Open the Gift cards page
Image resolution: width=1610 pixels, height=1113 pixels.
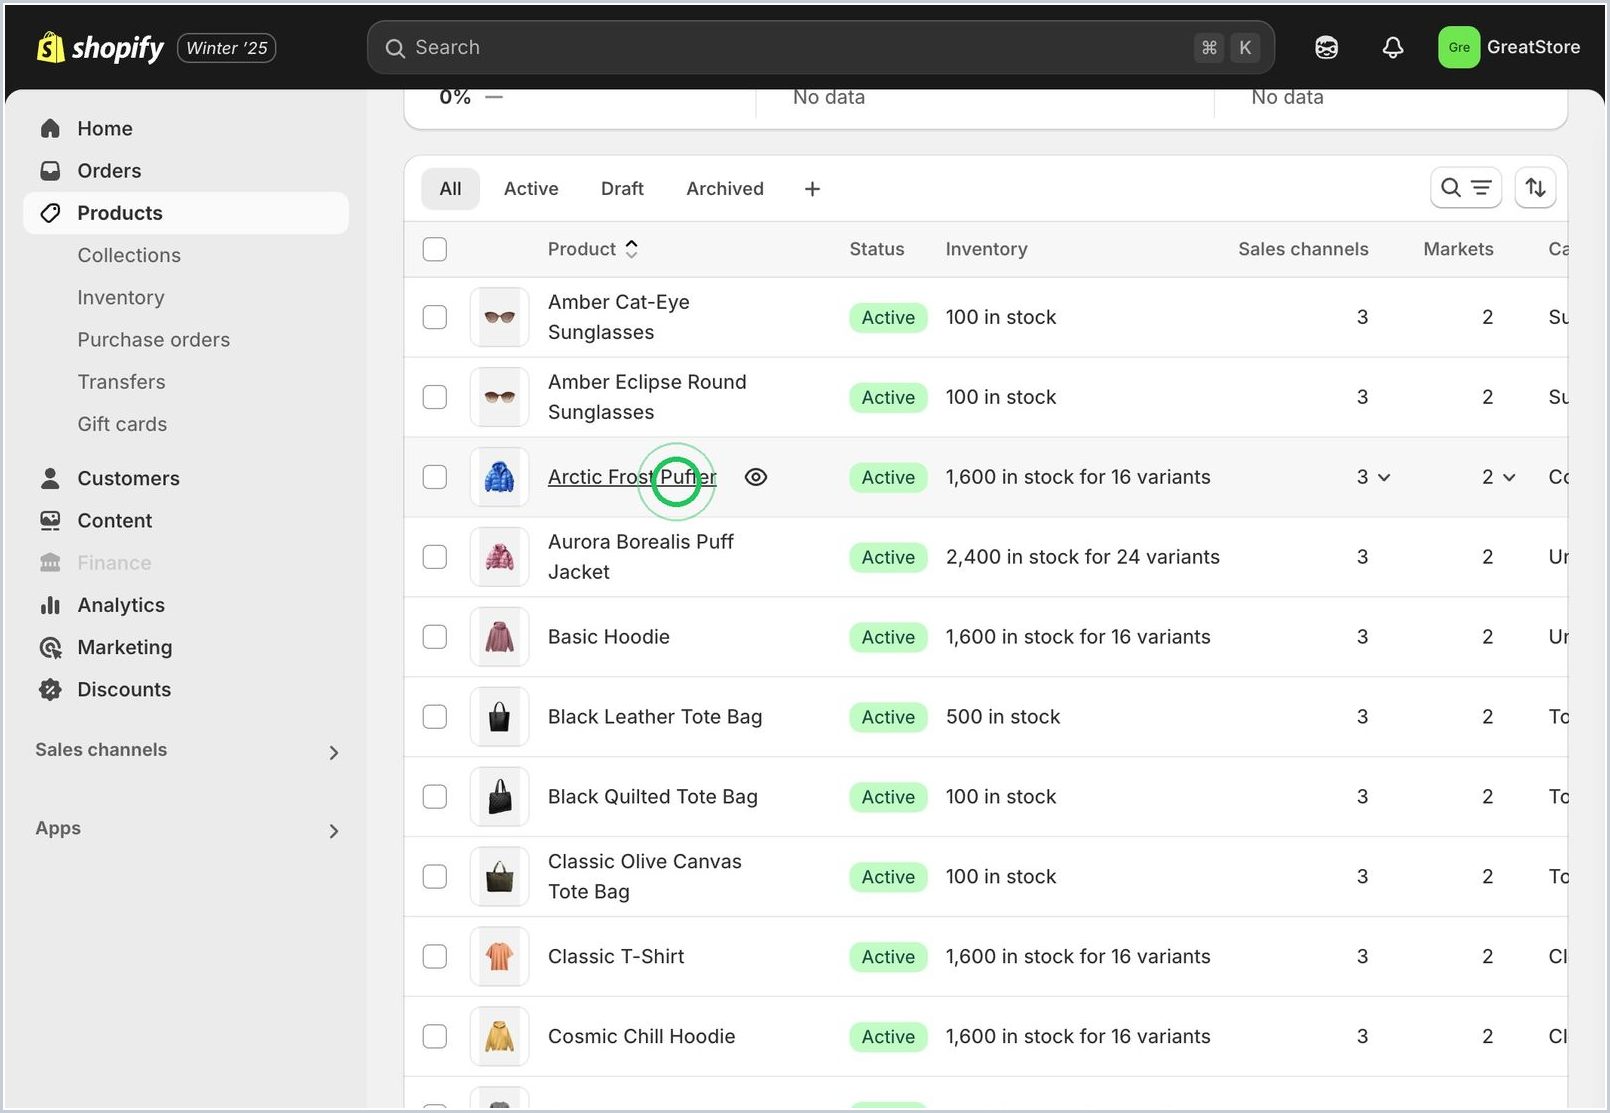(122, 424)
